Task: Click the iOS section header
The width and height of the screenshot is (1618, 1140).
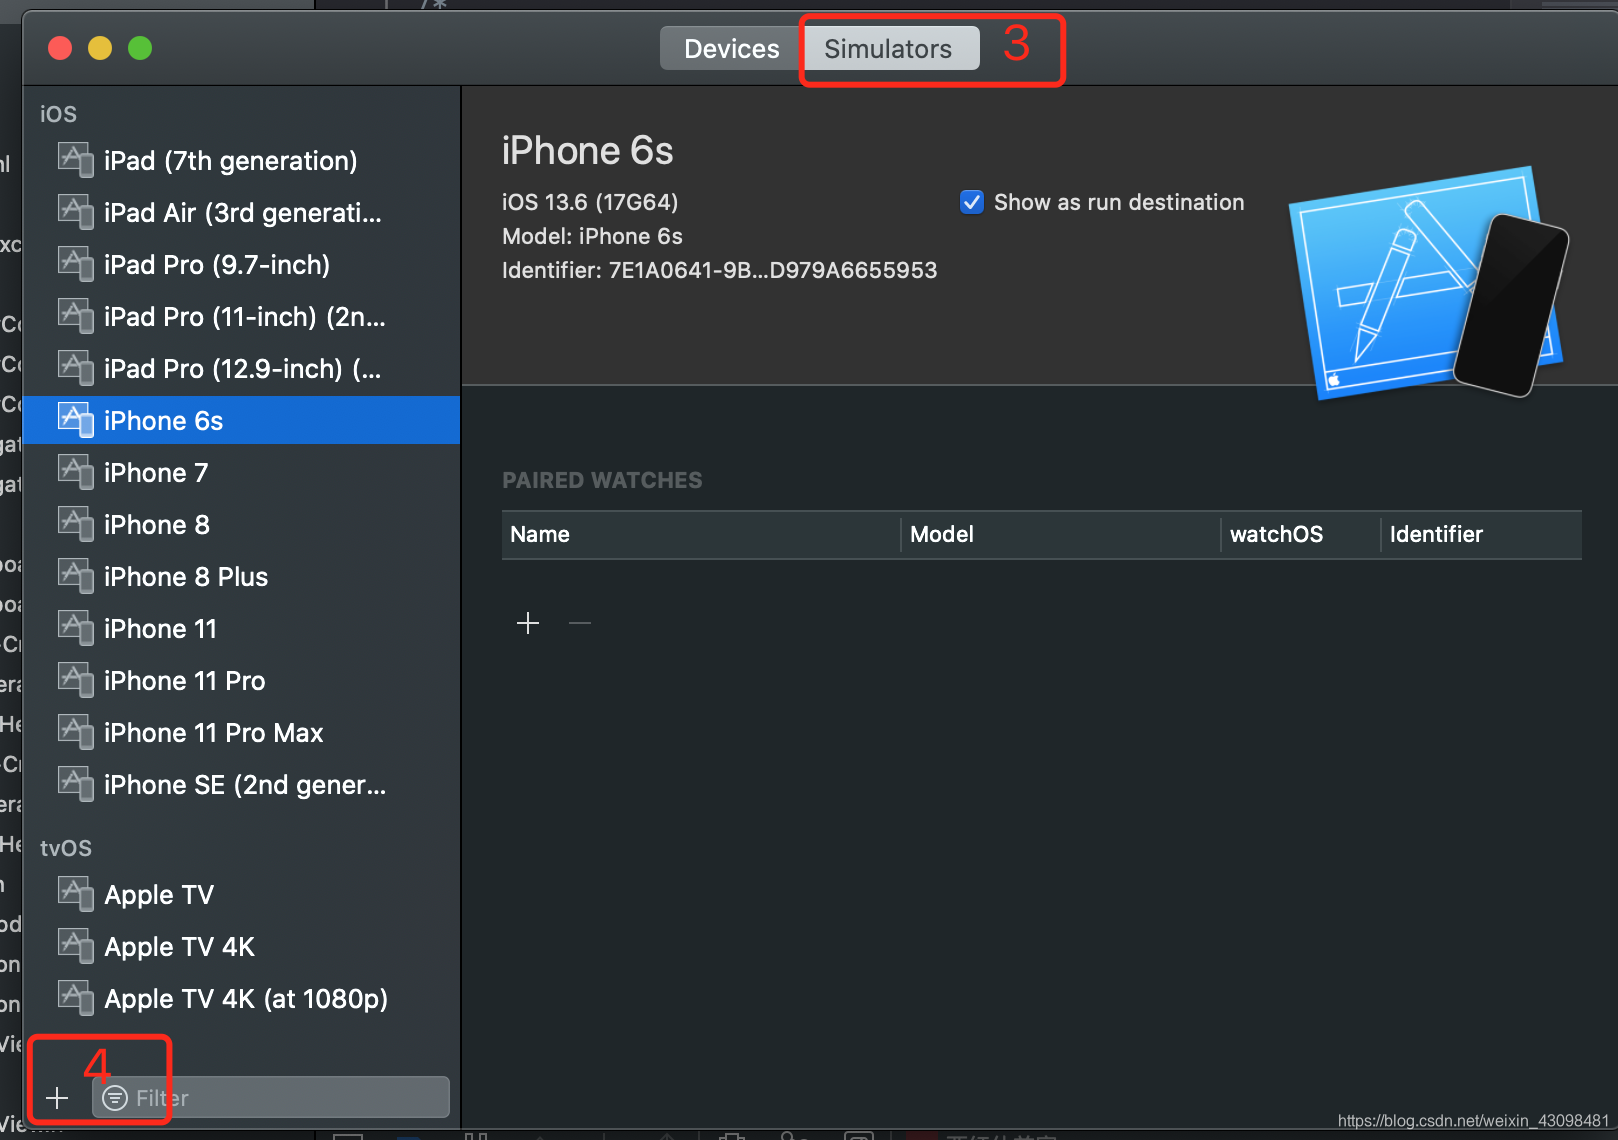Action: pos(58,114)
